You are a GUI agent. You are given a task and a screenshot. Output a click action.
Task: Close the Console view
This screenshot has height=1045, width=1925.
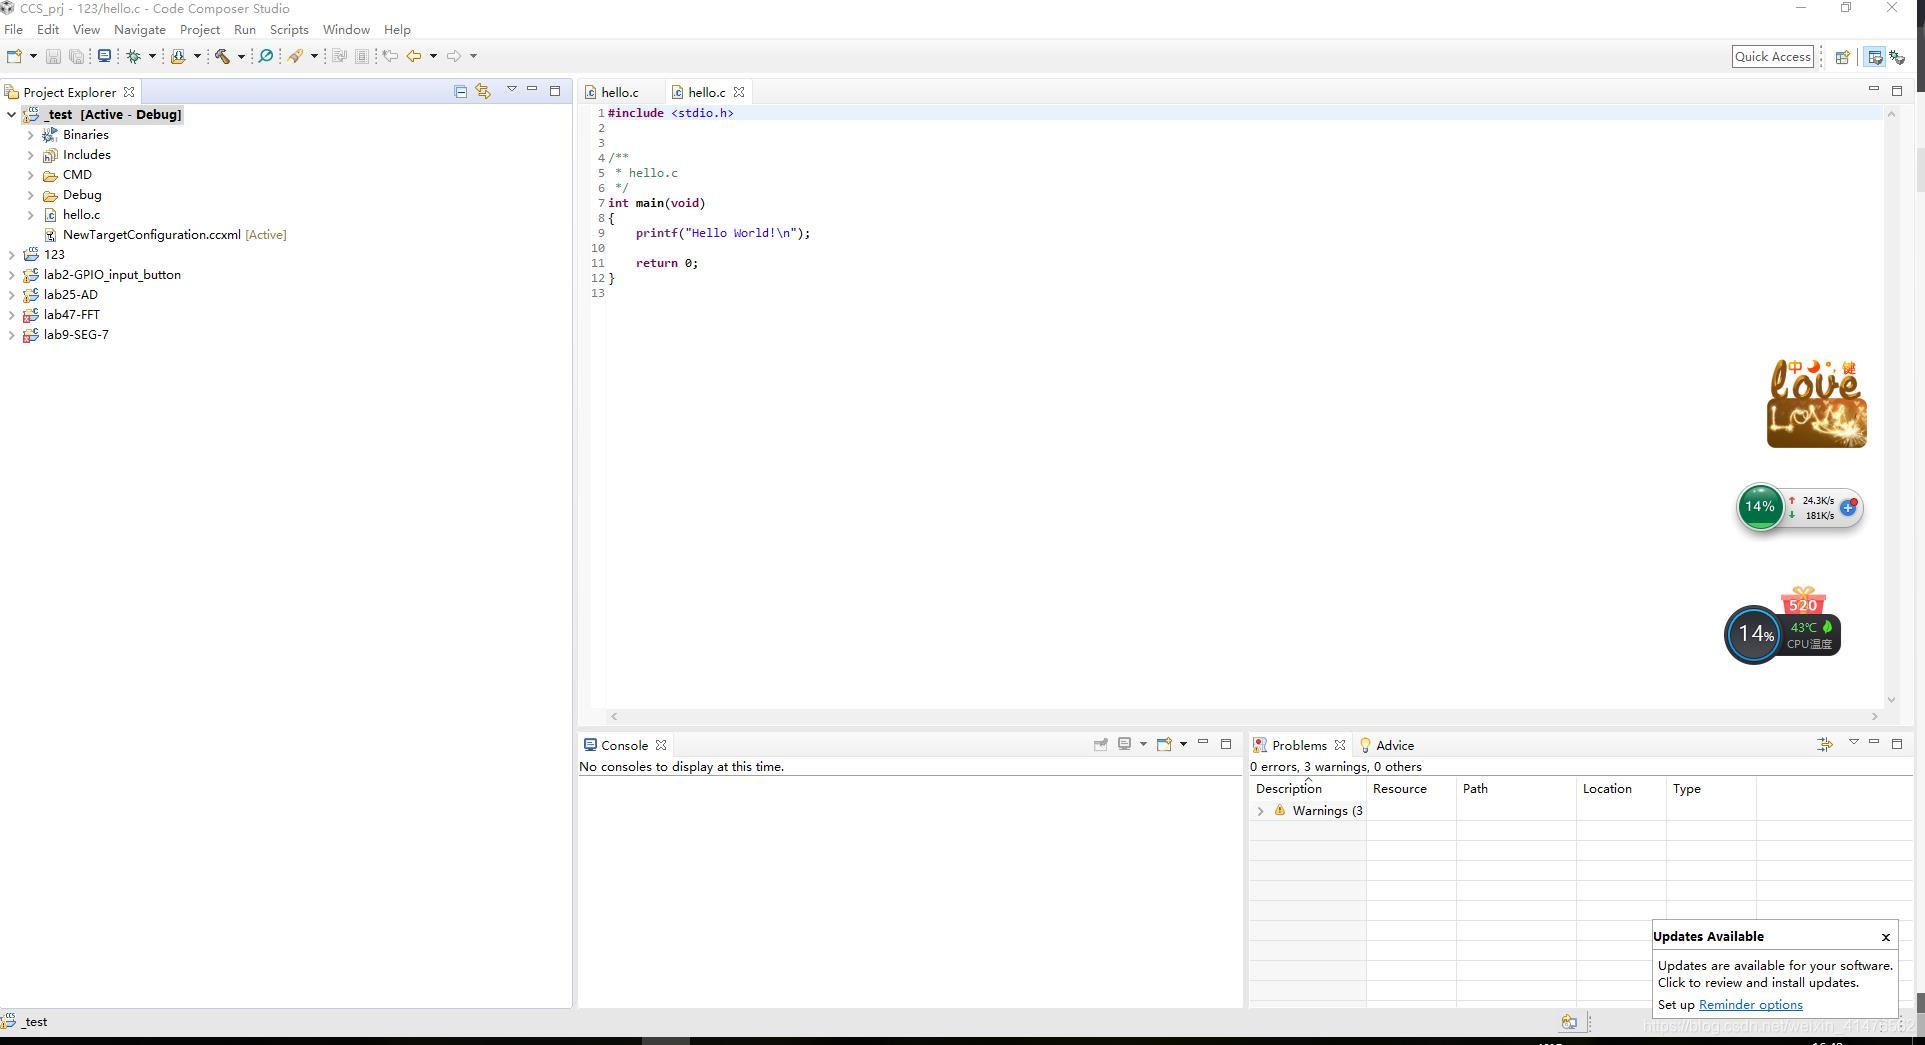(x=661, y=745)
